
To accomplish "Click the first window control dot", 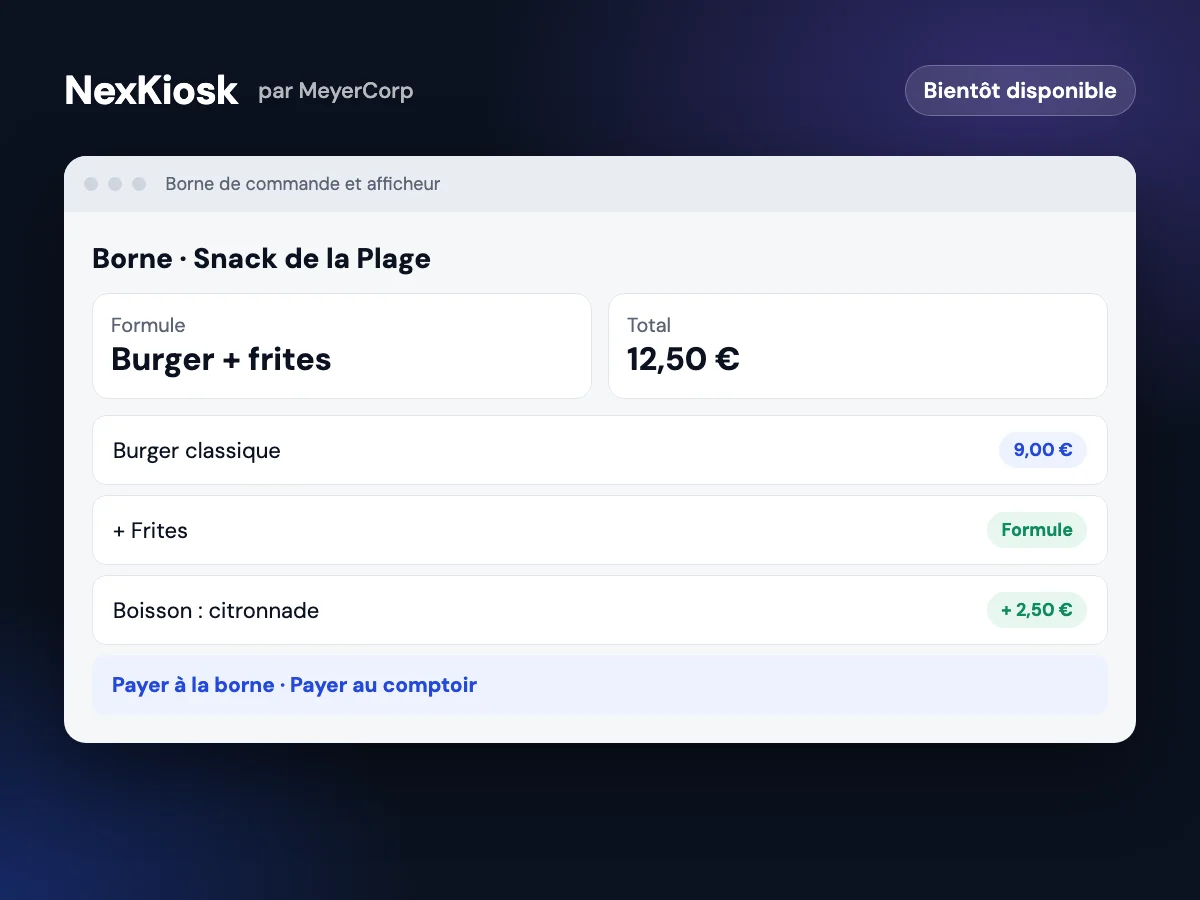I will click(x=91, y=184).
